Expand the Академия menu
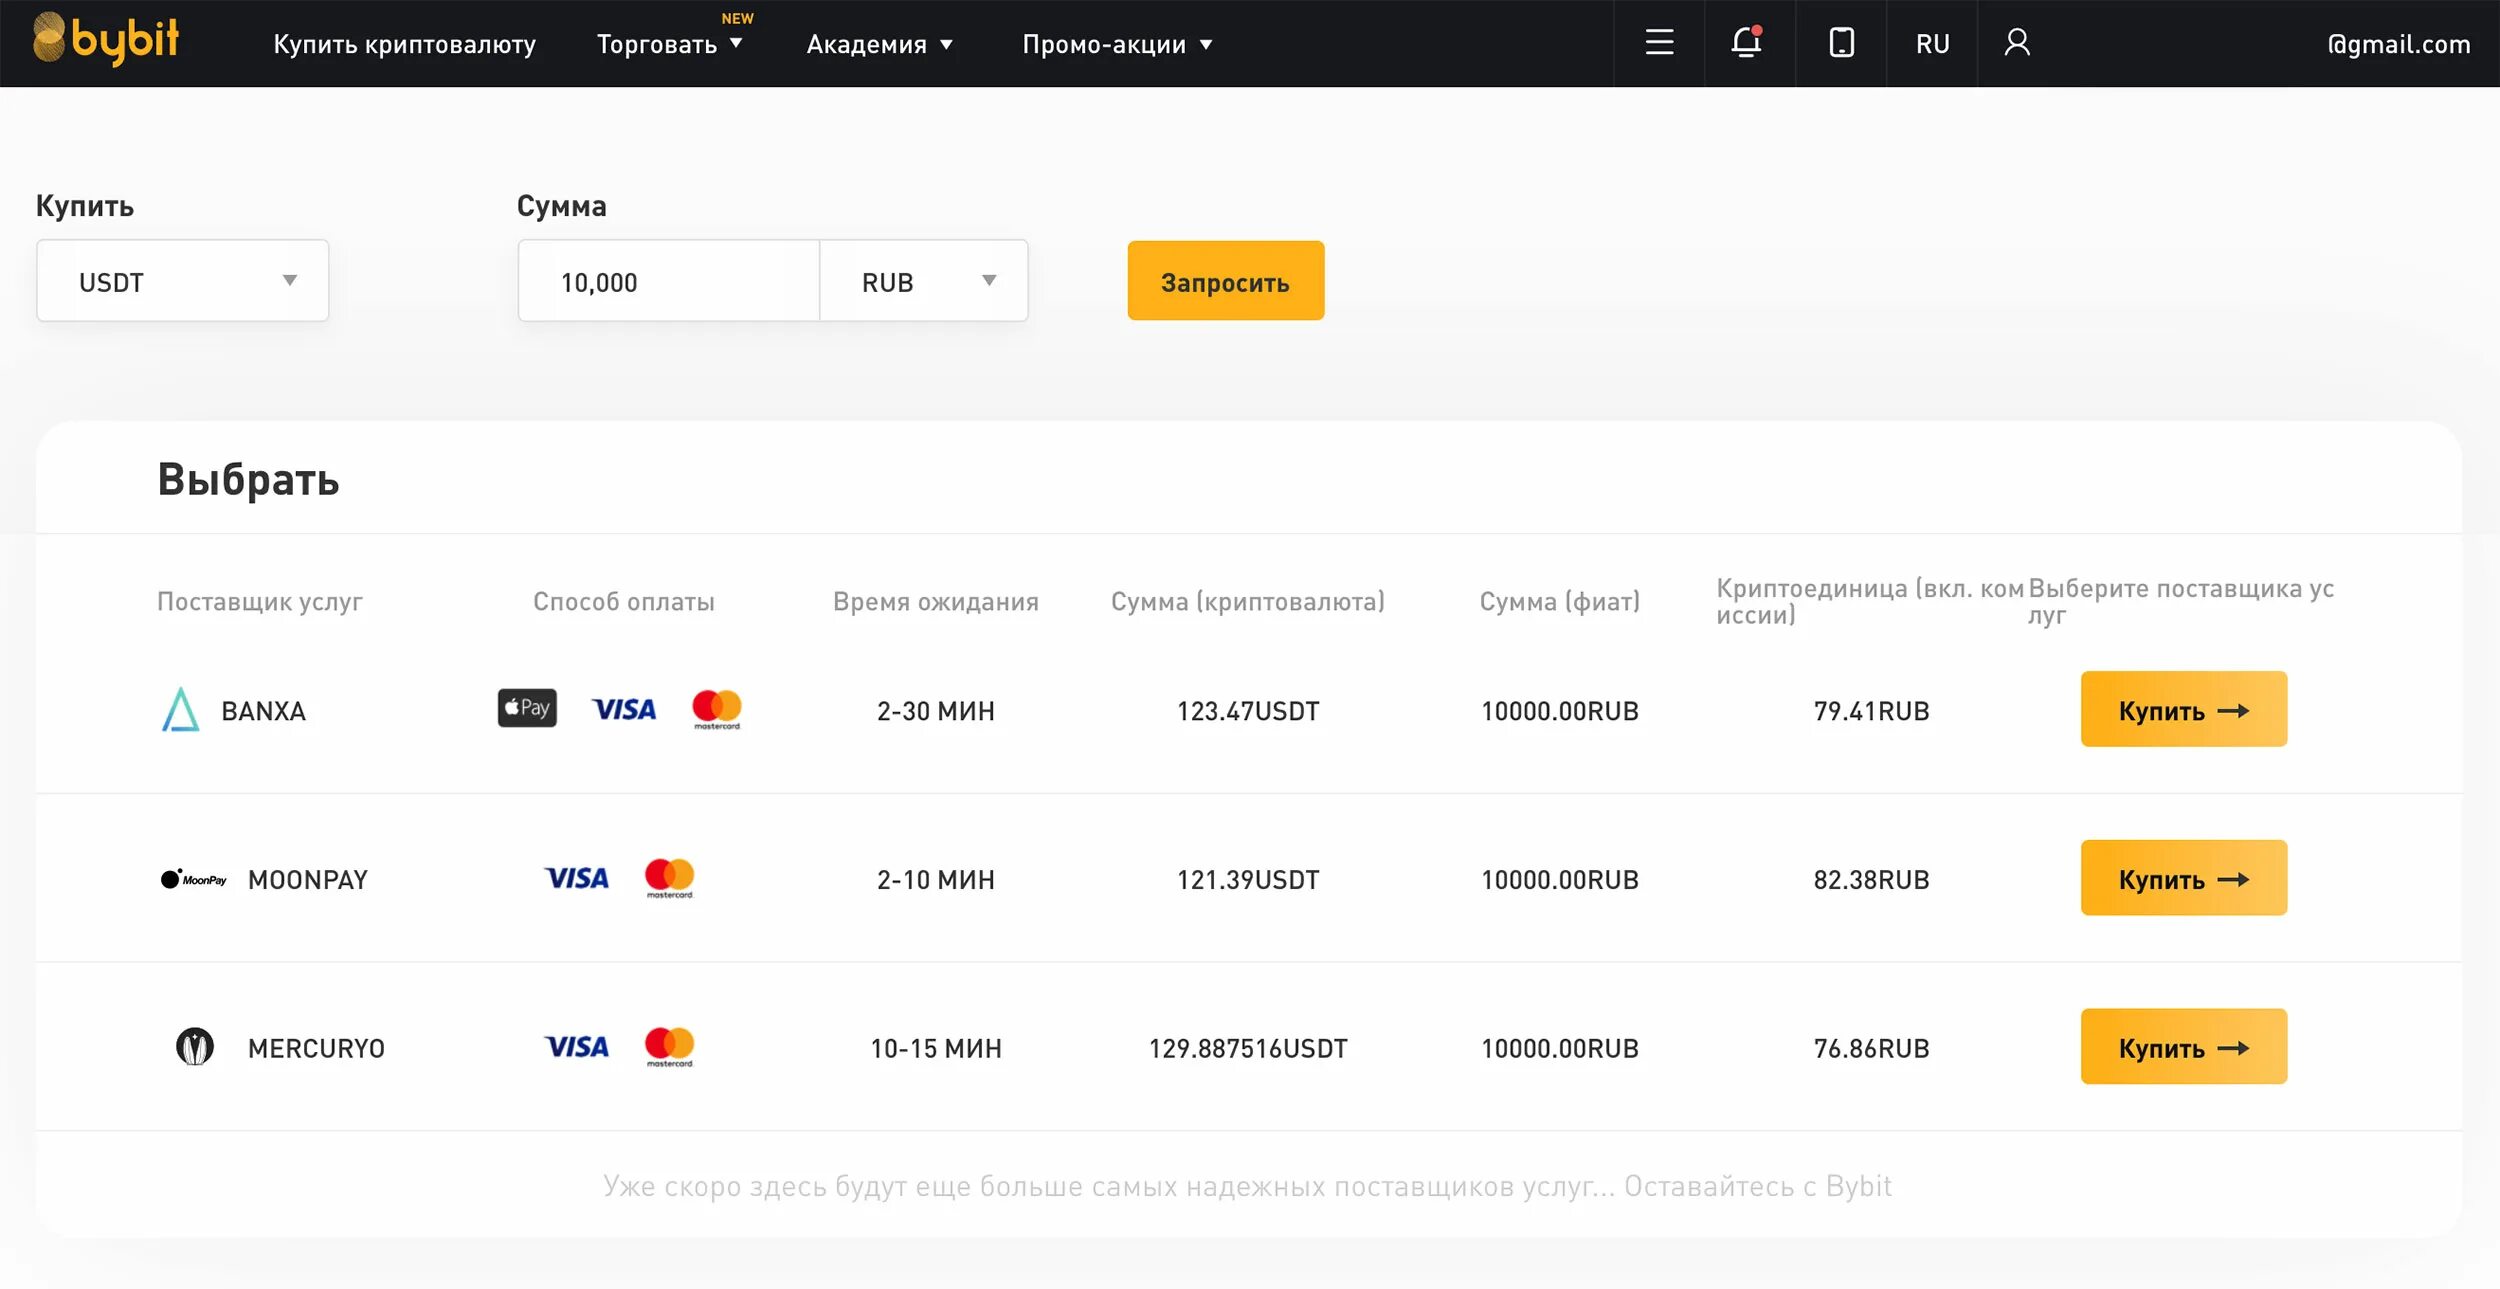Viewport: 2500px width, 1289px height. [x=879, y=44]
